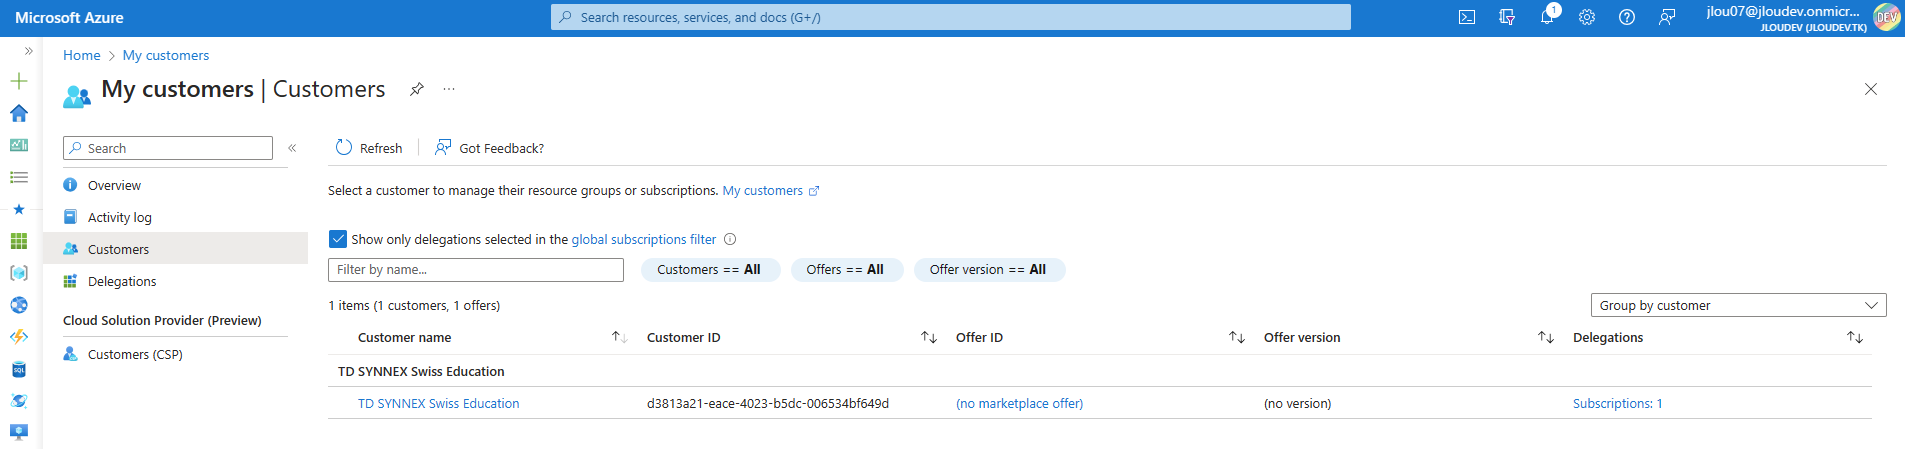Open the Offer version == All filter
The width and height of the screenshot is (1905, 449).
(988, 270)
